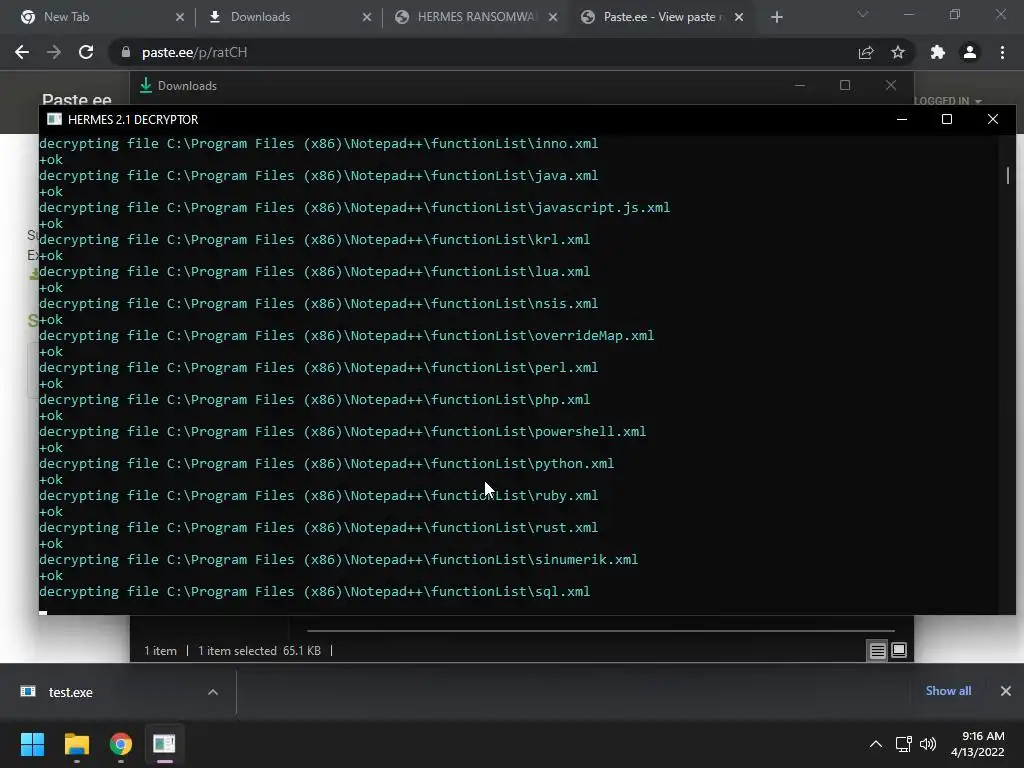The width and height of the screenshot is (1024, 768).
Task: Switch Downloads window to large icons view
Action: [899, 650]
